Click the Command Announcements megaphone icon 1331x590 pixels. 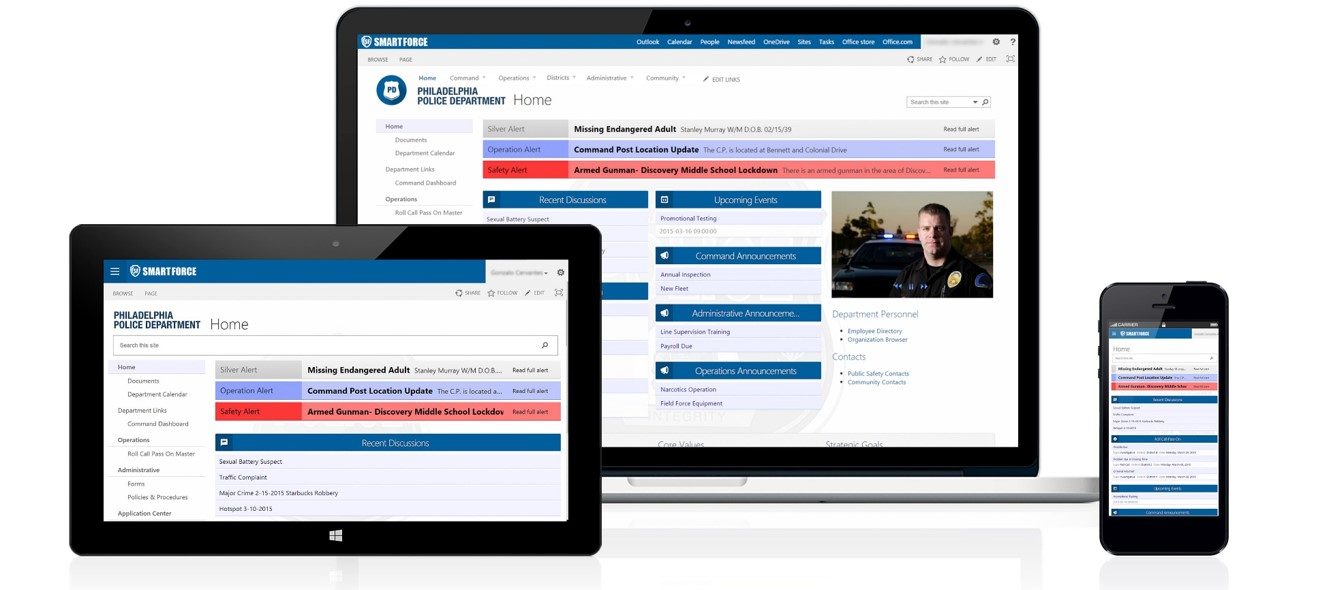[x=662, y=255]
